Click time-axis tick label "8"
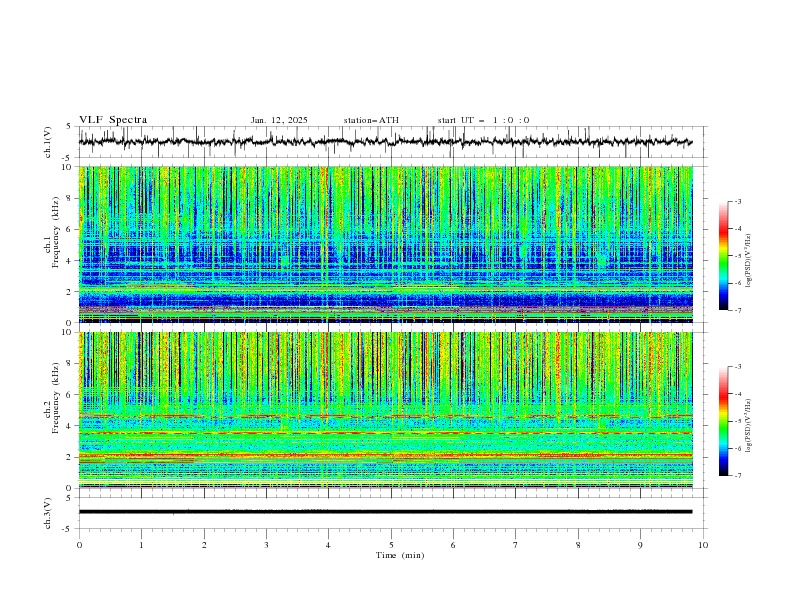792x612 pixels. pyautogui.click(x=578, y=545)
